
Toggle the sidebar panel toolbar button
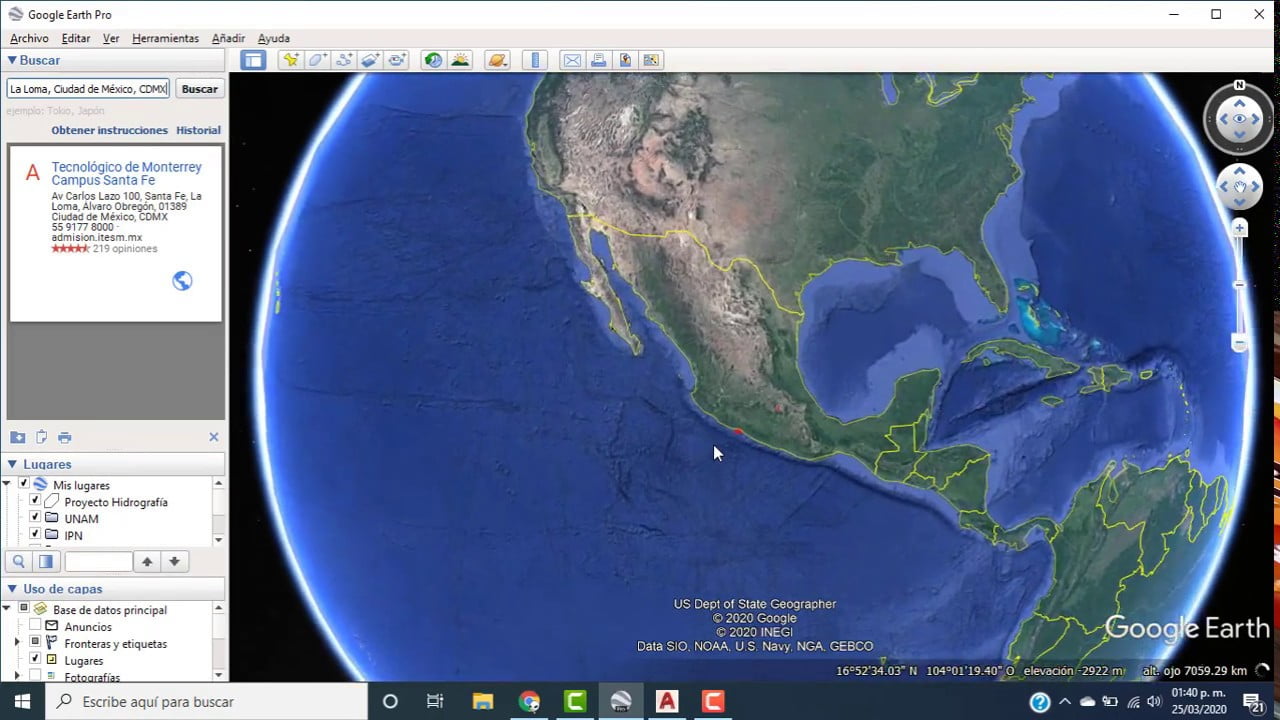point(253,60)
